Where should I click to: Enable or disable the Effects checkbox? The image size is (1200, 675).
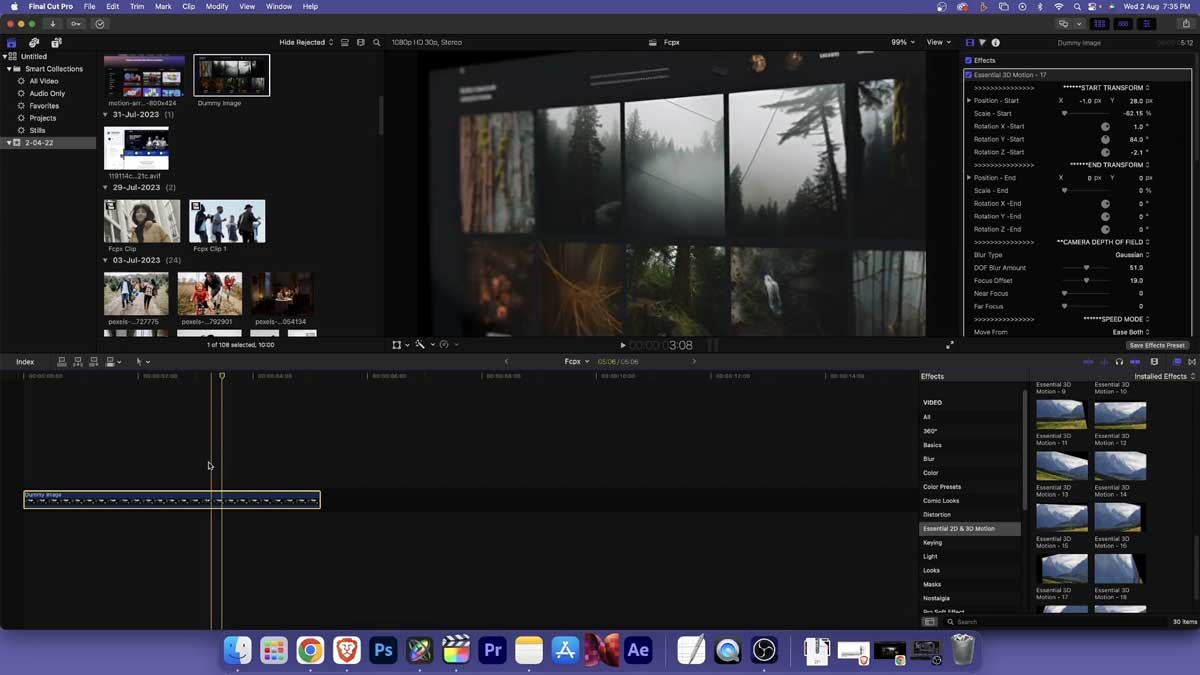coord(969,61)
